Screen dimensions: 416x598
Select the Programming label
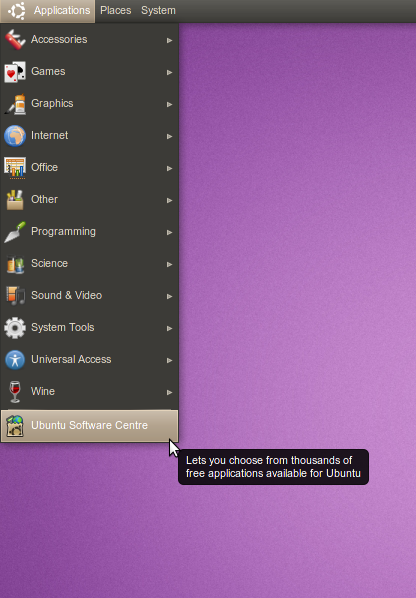(63, 231)
